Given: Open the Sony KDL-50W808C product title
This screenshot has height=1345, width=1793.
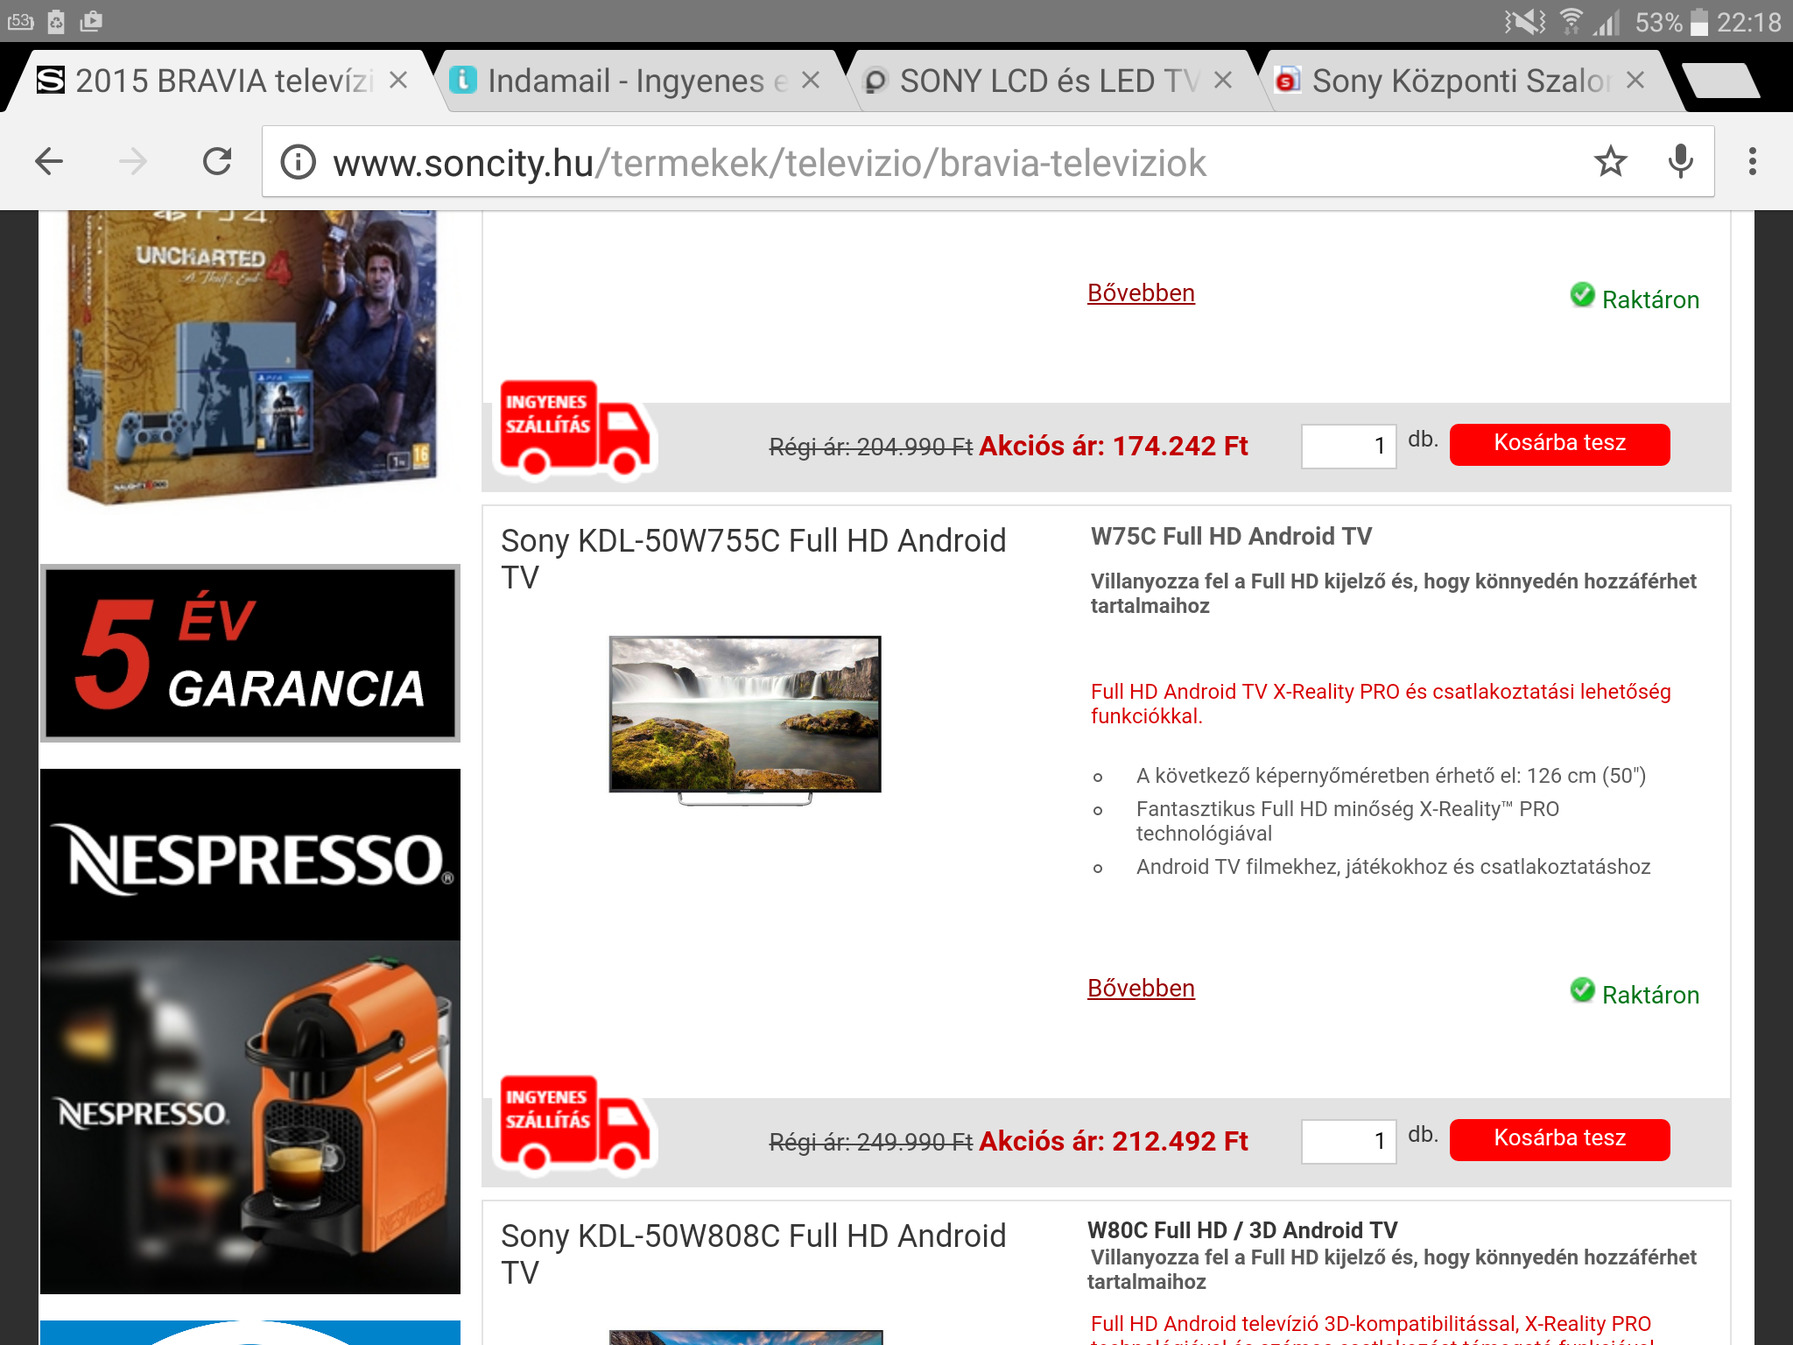Looking at the screenshot, I should [753, 1254].
